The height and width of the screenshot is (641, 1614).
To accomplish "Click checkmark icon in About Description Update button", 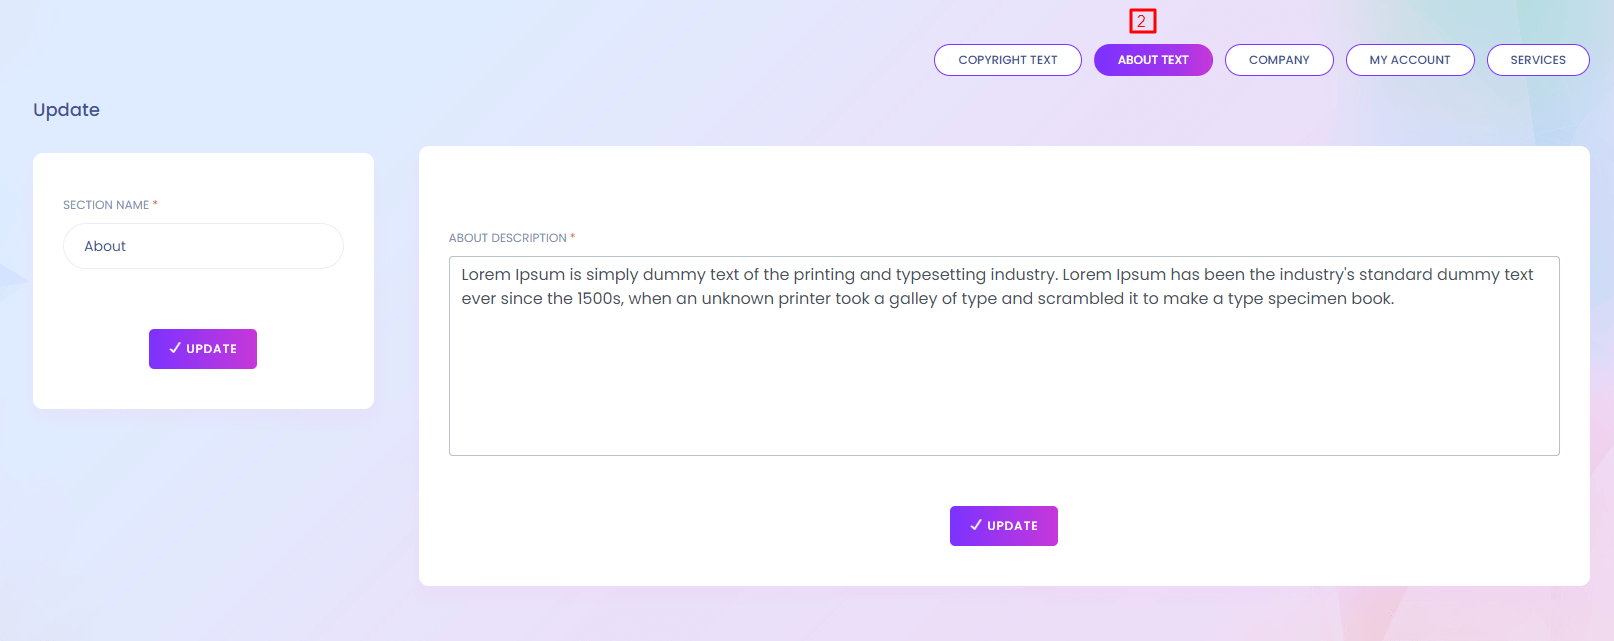I will (976, 525).
